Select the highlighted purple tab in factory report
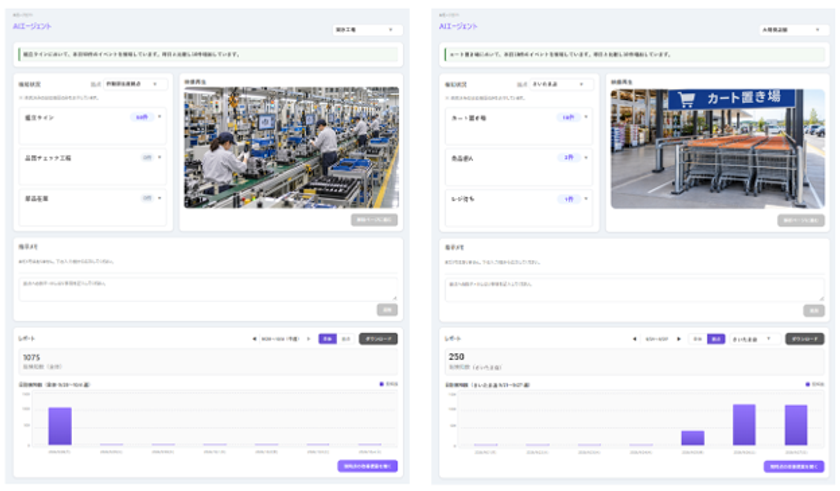The image size is (840, 491). tap(327, 339)
